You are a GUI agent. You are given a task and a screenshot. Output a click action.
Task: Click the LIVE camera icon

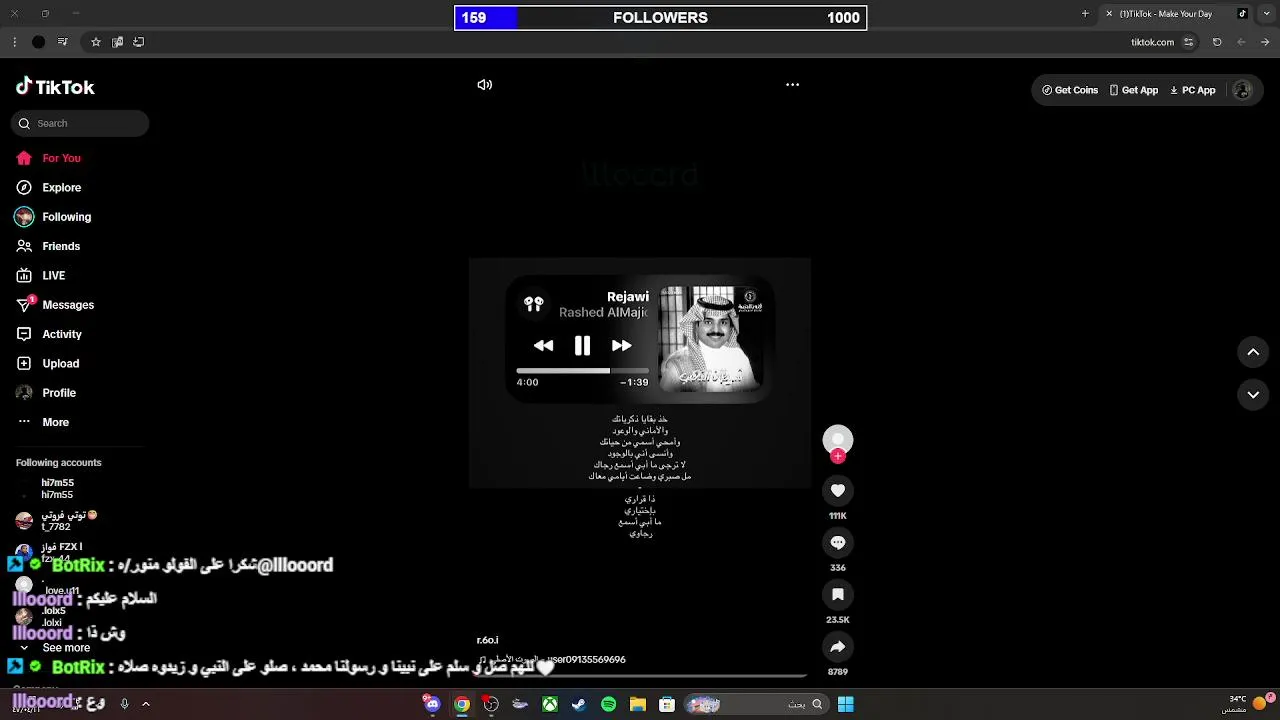(x=24, y=275)
